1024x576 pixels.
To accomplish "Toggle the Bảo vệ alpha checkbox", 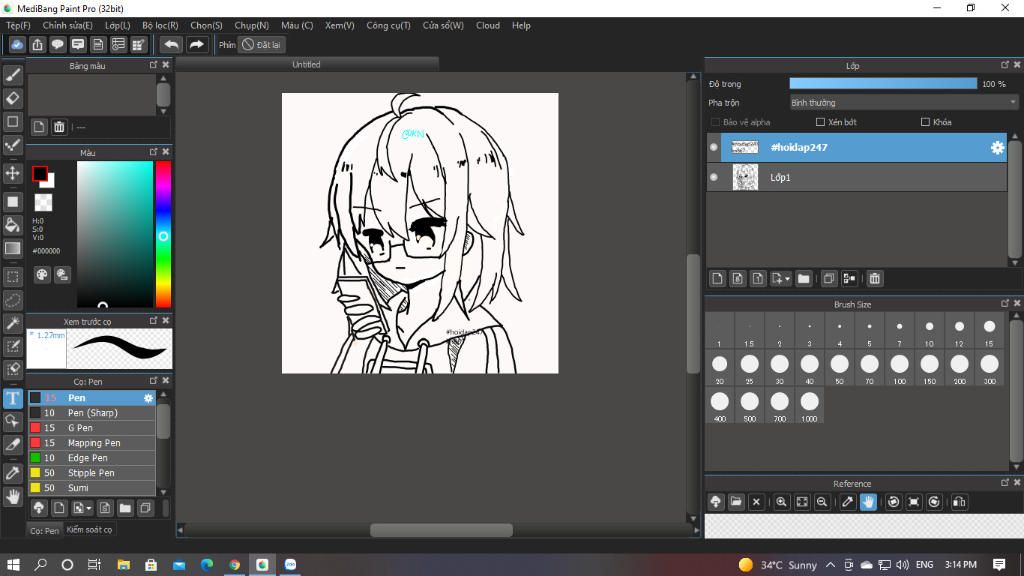I will click(x=715, y=122).
